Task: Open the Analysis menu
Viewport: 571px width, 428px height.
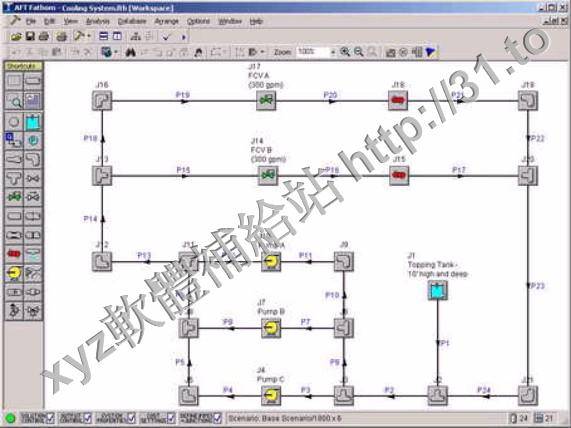Action: coord(98,21)
